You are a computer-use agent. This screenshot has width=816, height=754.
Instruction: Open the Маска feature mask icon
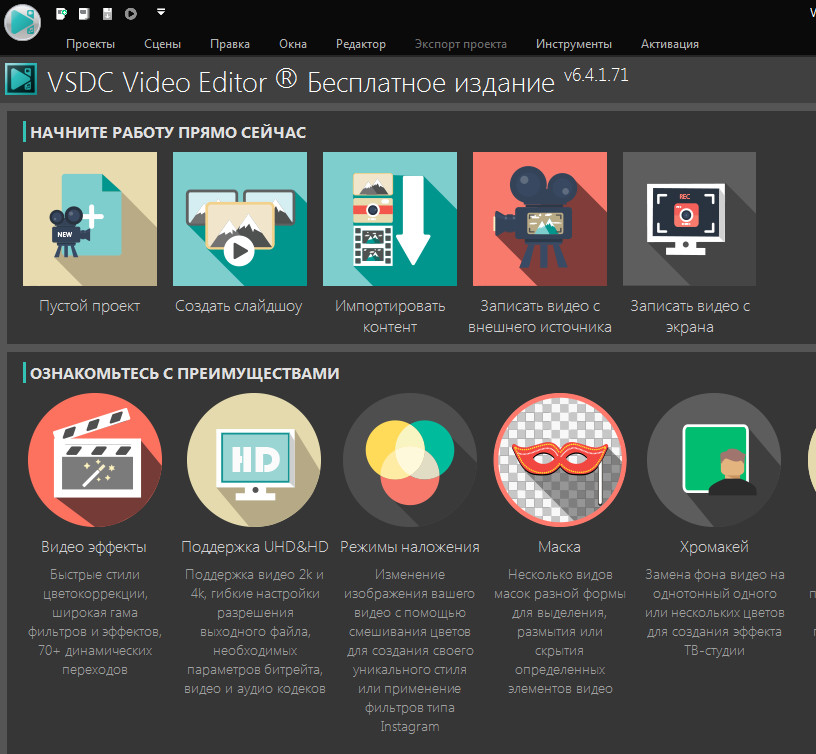tap(560, 460)
